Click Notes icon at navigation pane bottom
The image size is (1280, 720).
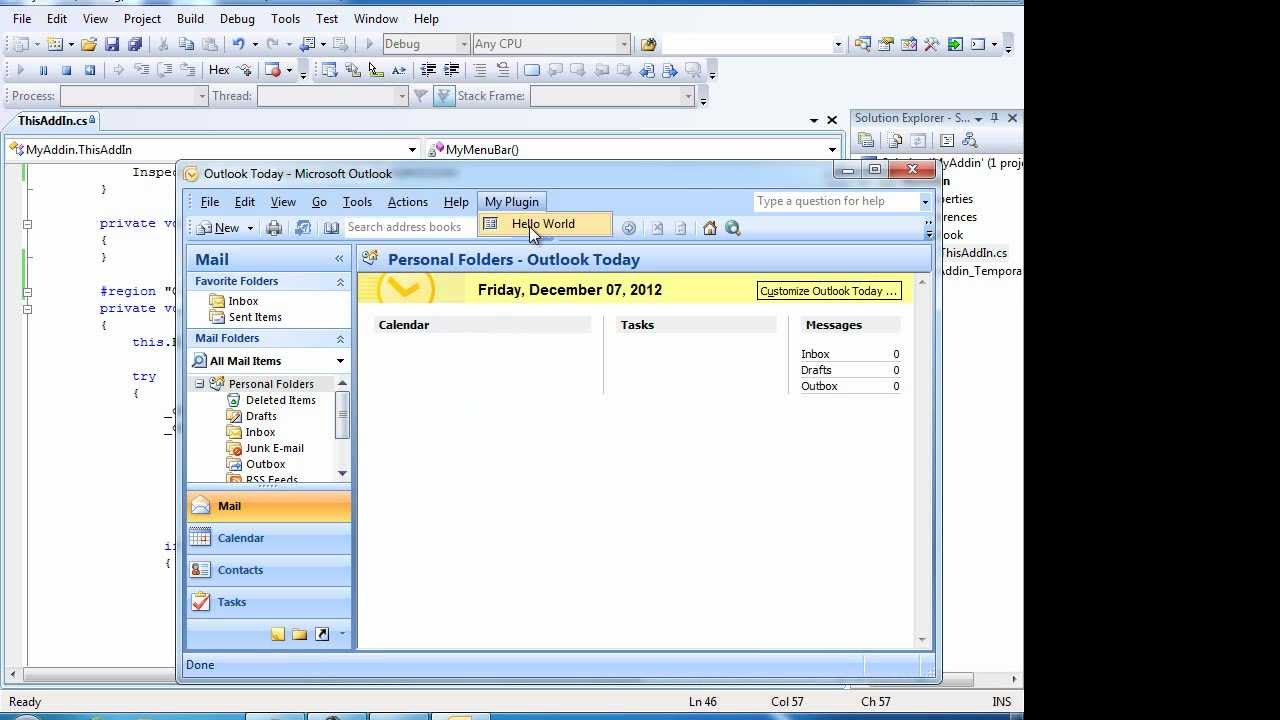278,634
